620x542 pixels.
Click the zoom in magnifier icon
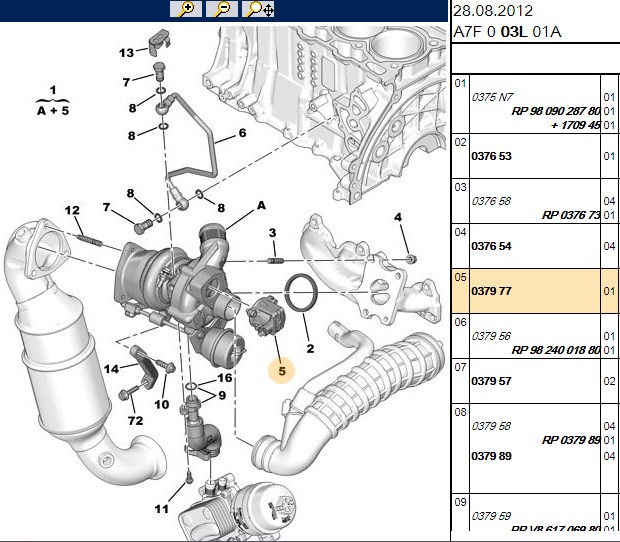(186, 9)
